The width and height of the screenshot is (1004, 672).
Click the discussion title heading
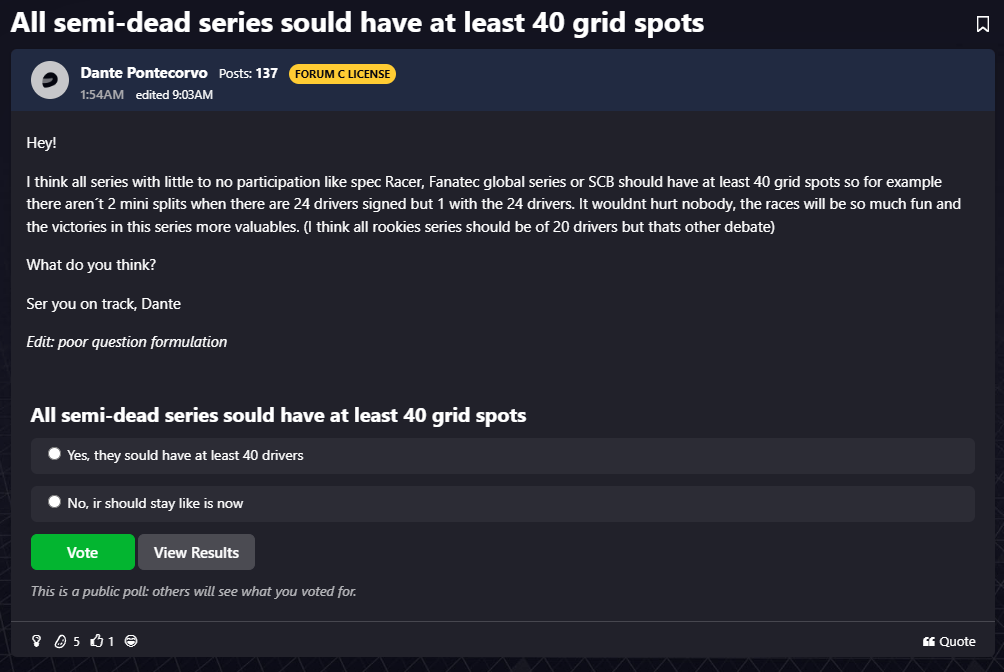357,23
